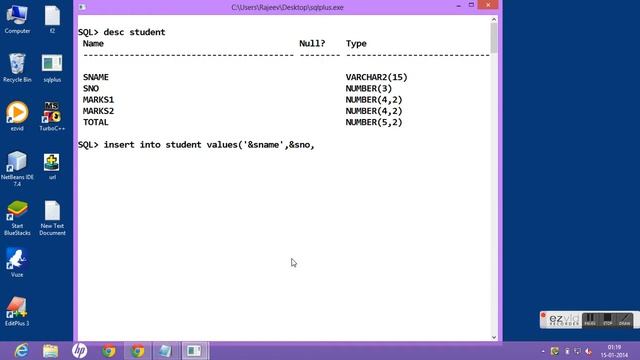Select the f2 file on desktop
The height and width of the screenshot is (360, 640).
(x=52, y=20)
